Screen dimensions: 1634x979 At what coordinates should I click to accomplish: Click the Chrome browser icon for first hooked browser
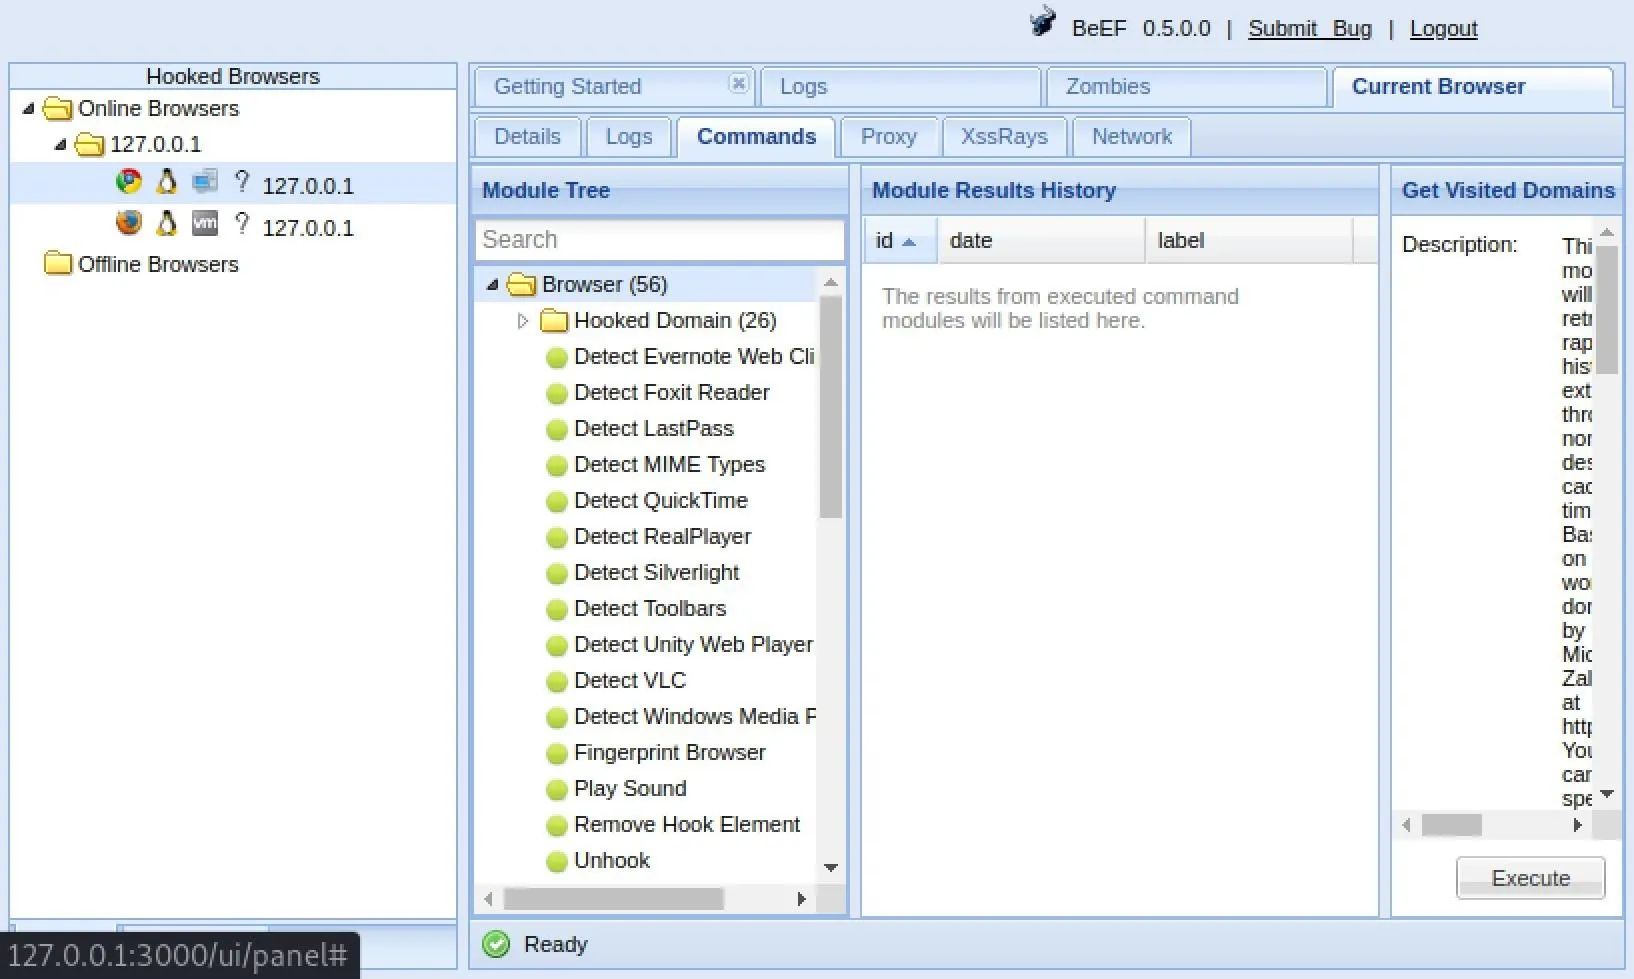click(x=129, y=182)
